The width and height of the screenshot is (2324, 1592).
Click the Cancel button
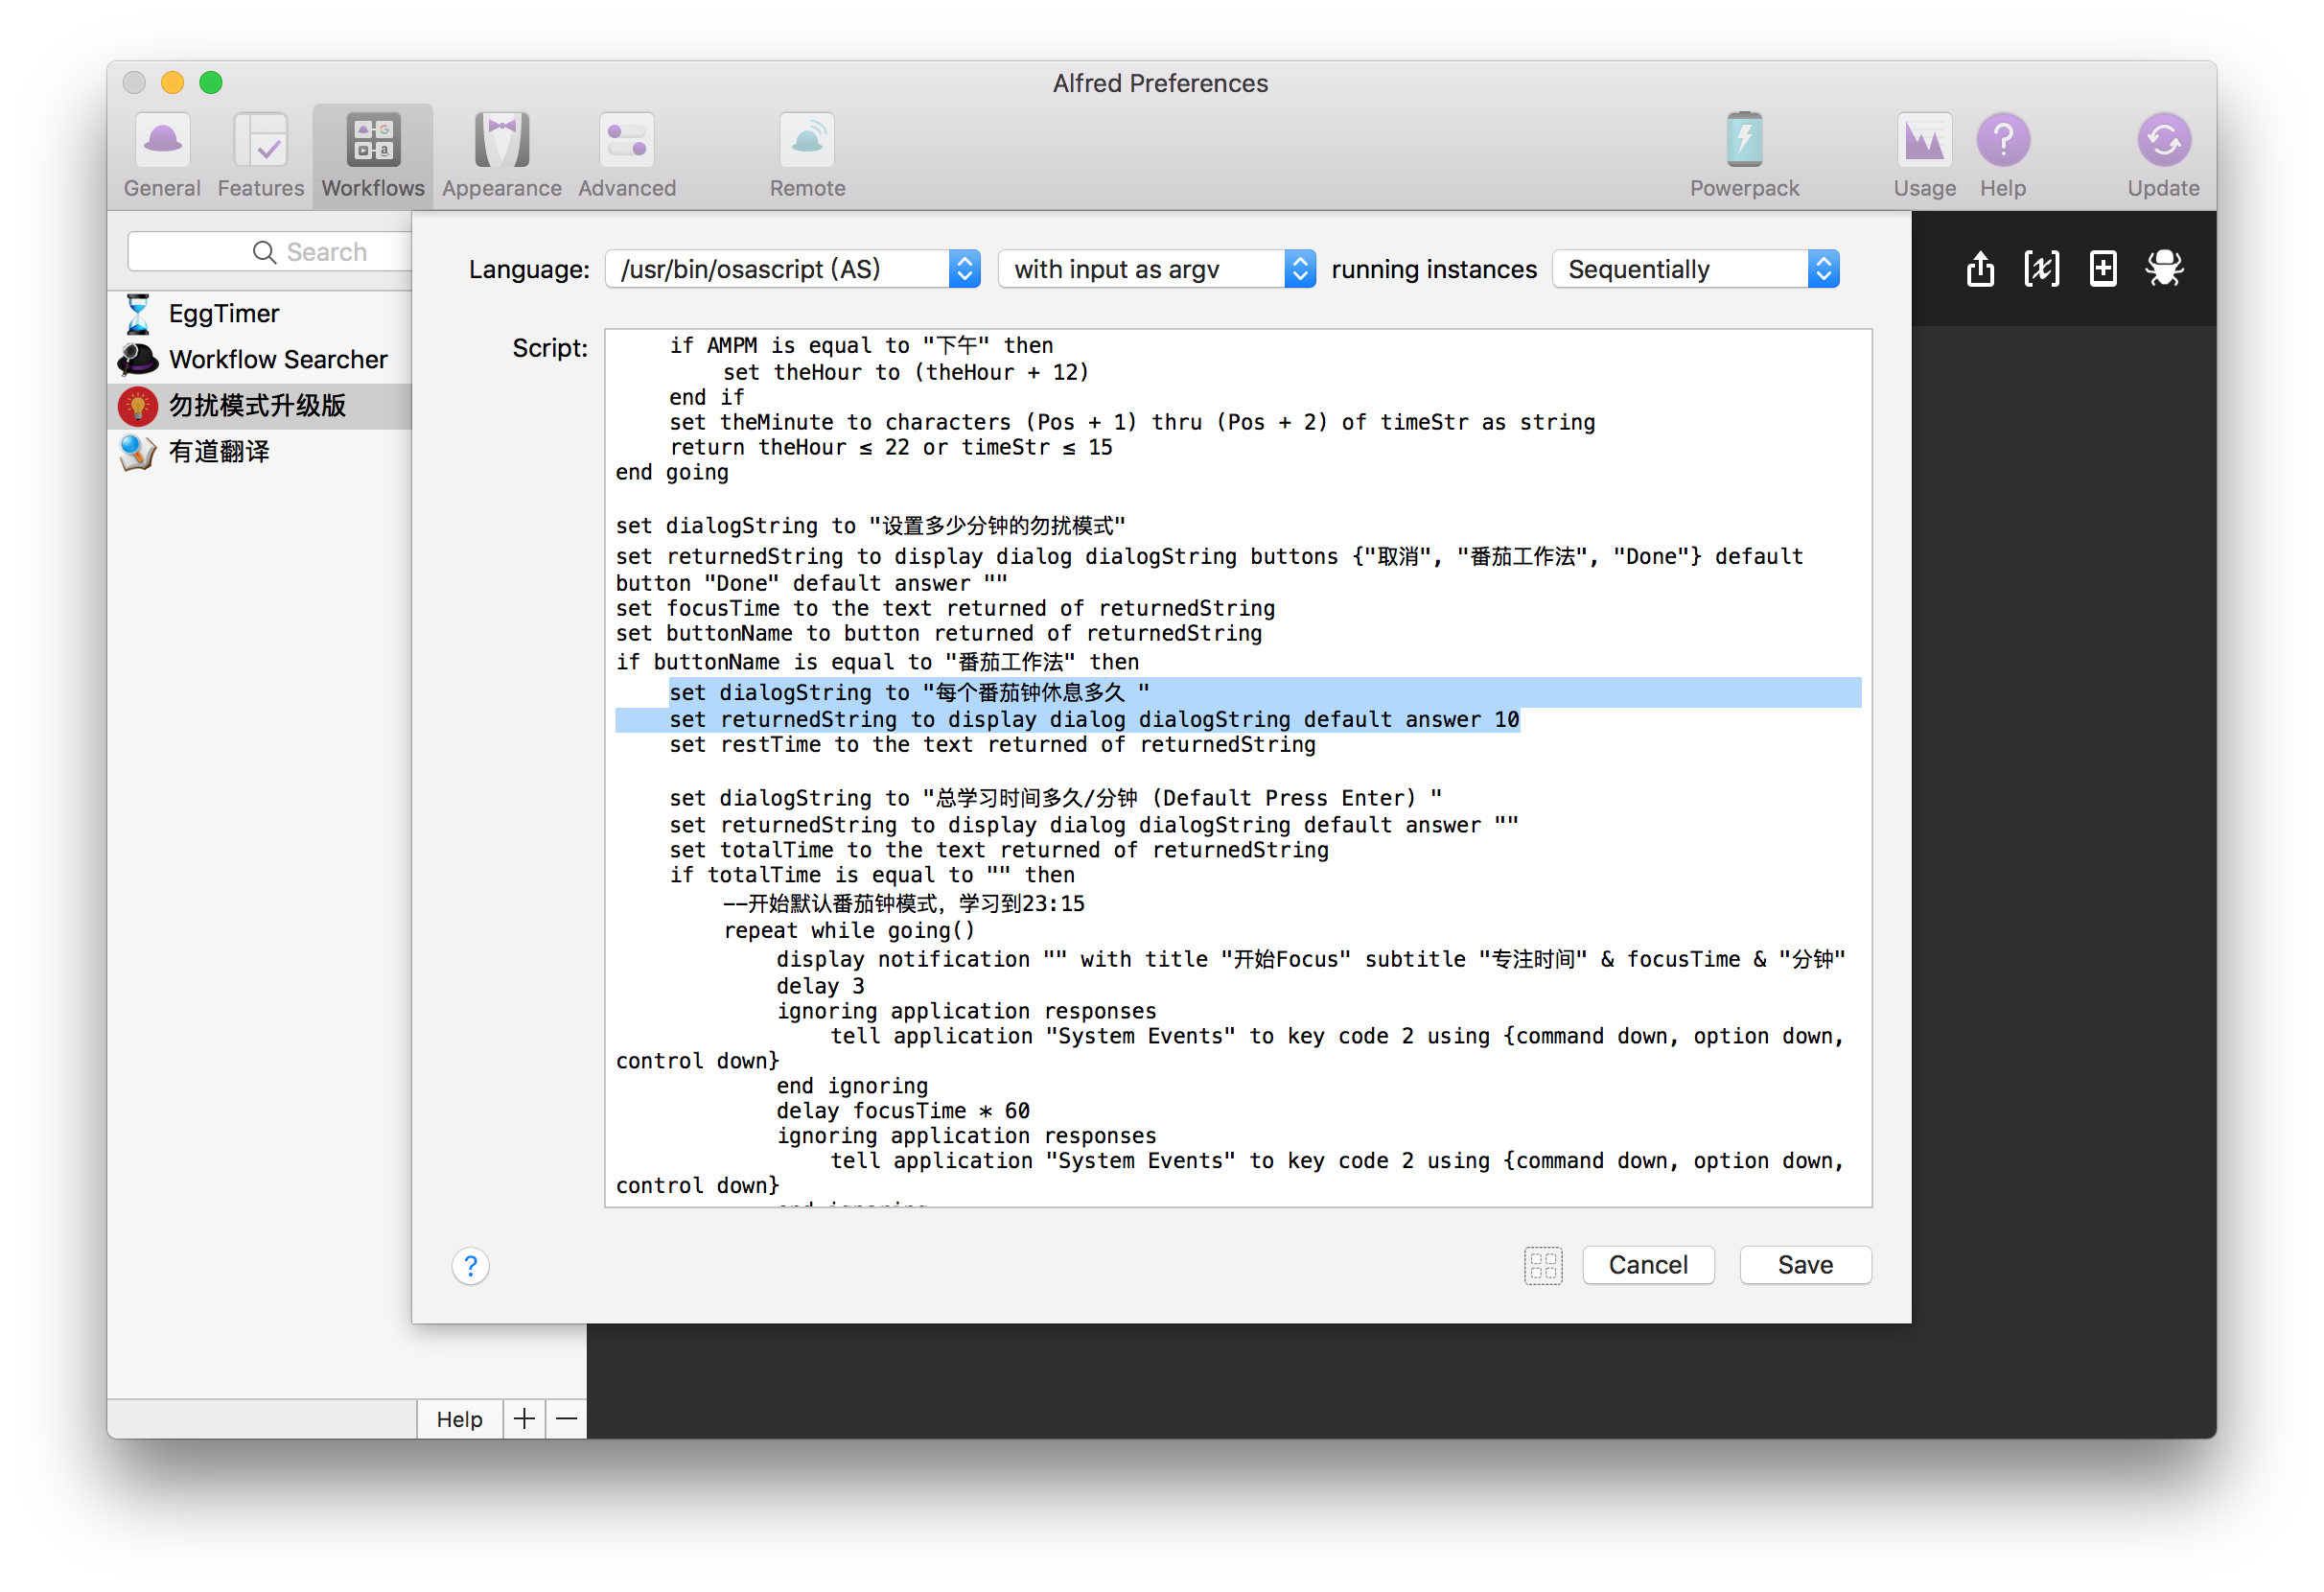click(x=1647, y=1265)
